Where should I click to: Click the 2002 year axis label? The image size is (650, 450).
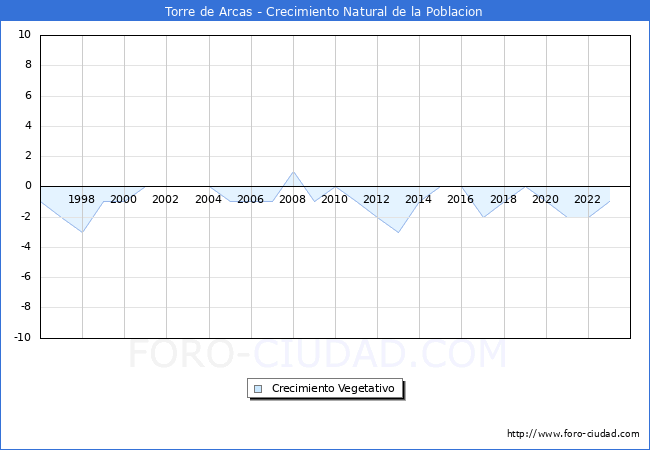point(166,199)
